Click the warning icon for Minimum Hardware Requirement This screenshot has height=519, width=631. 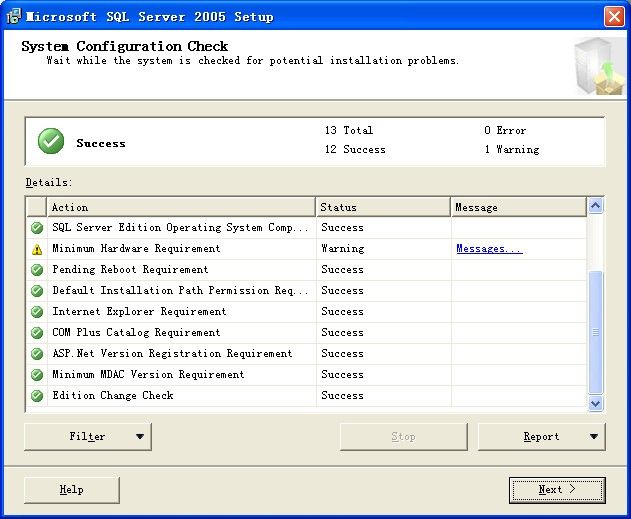click(37, 249)
